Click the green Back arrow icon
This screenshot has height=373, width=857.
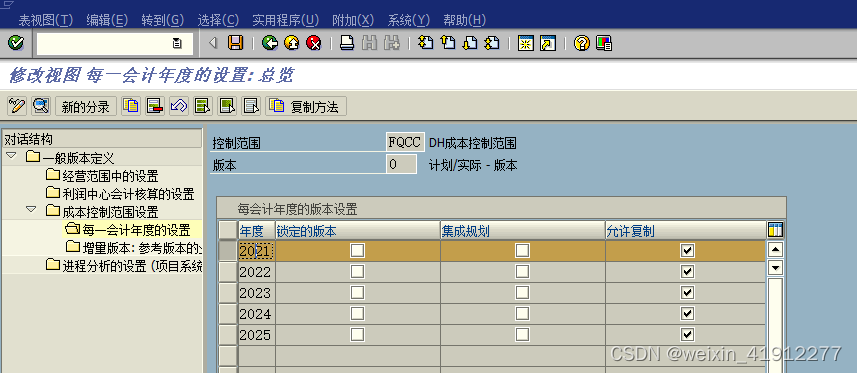click(269, 43)
